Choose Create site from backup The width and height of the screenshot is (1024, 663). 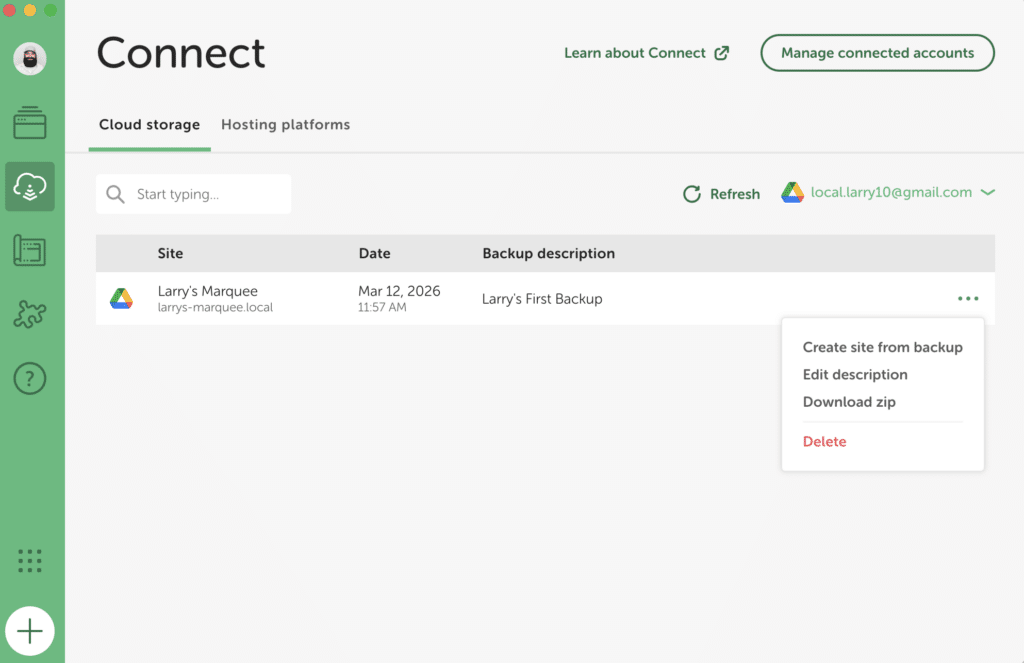point(882,347)
